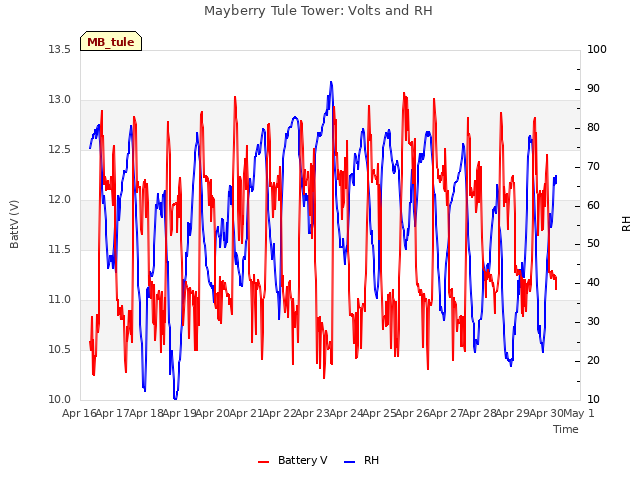Click the 60 tick label on the RH axis
The height and width of the screenshot is (480, 640).
[x=593, y=205]
